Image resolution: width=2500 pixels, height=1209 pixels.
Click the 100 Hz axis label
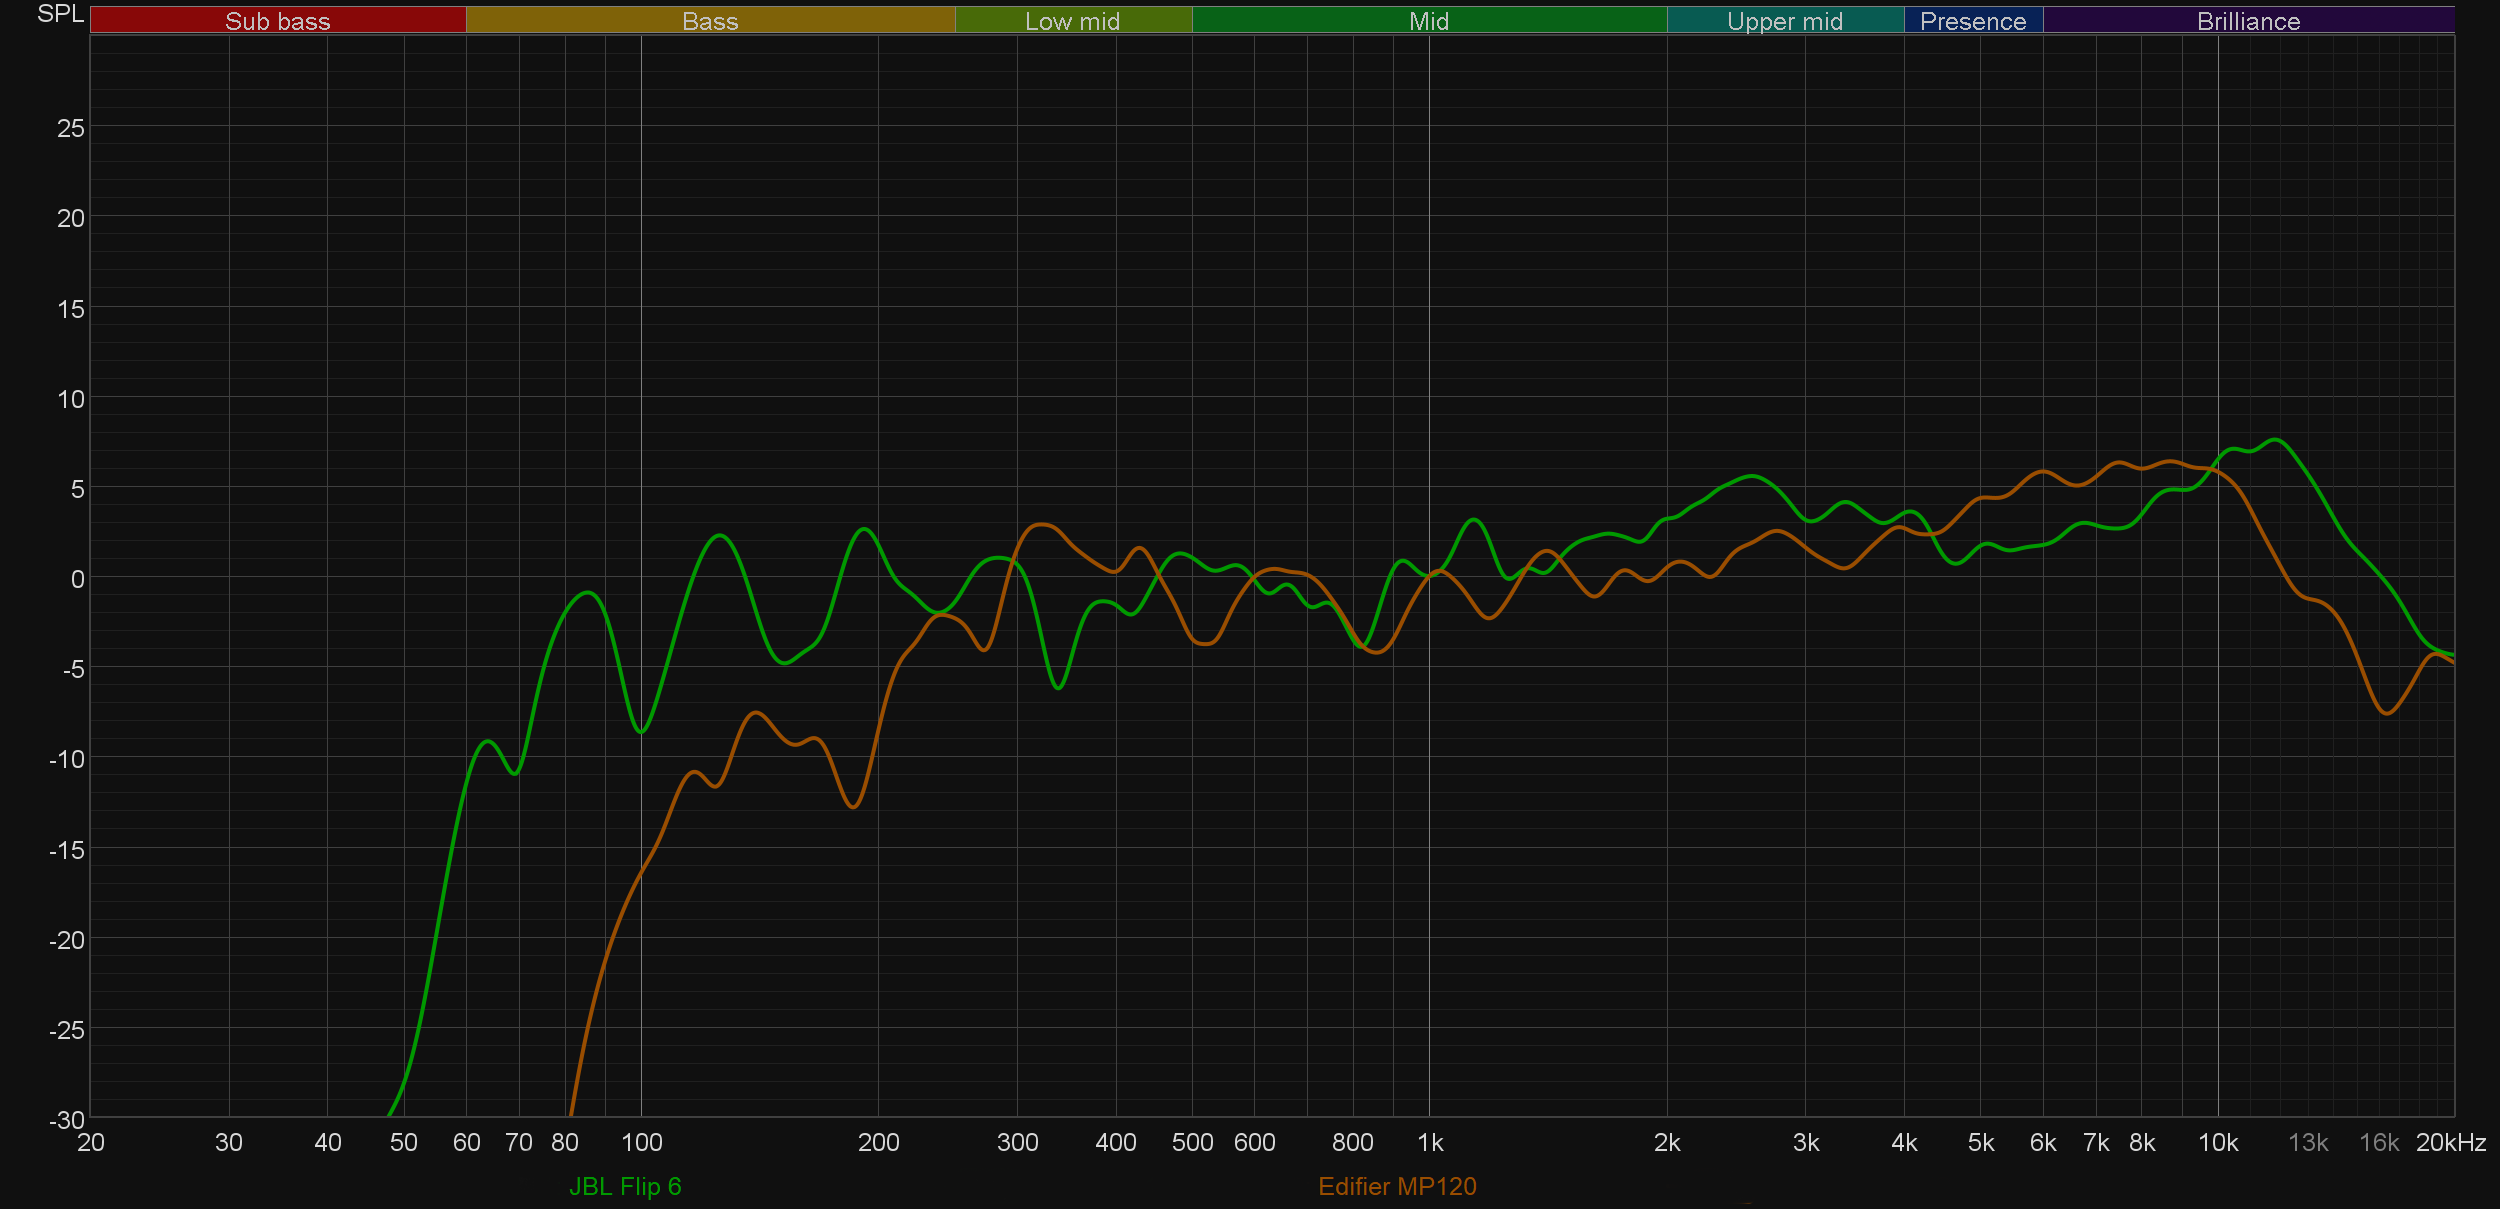[641, 1142]
